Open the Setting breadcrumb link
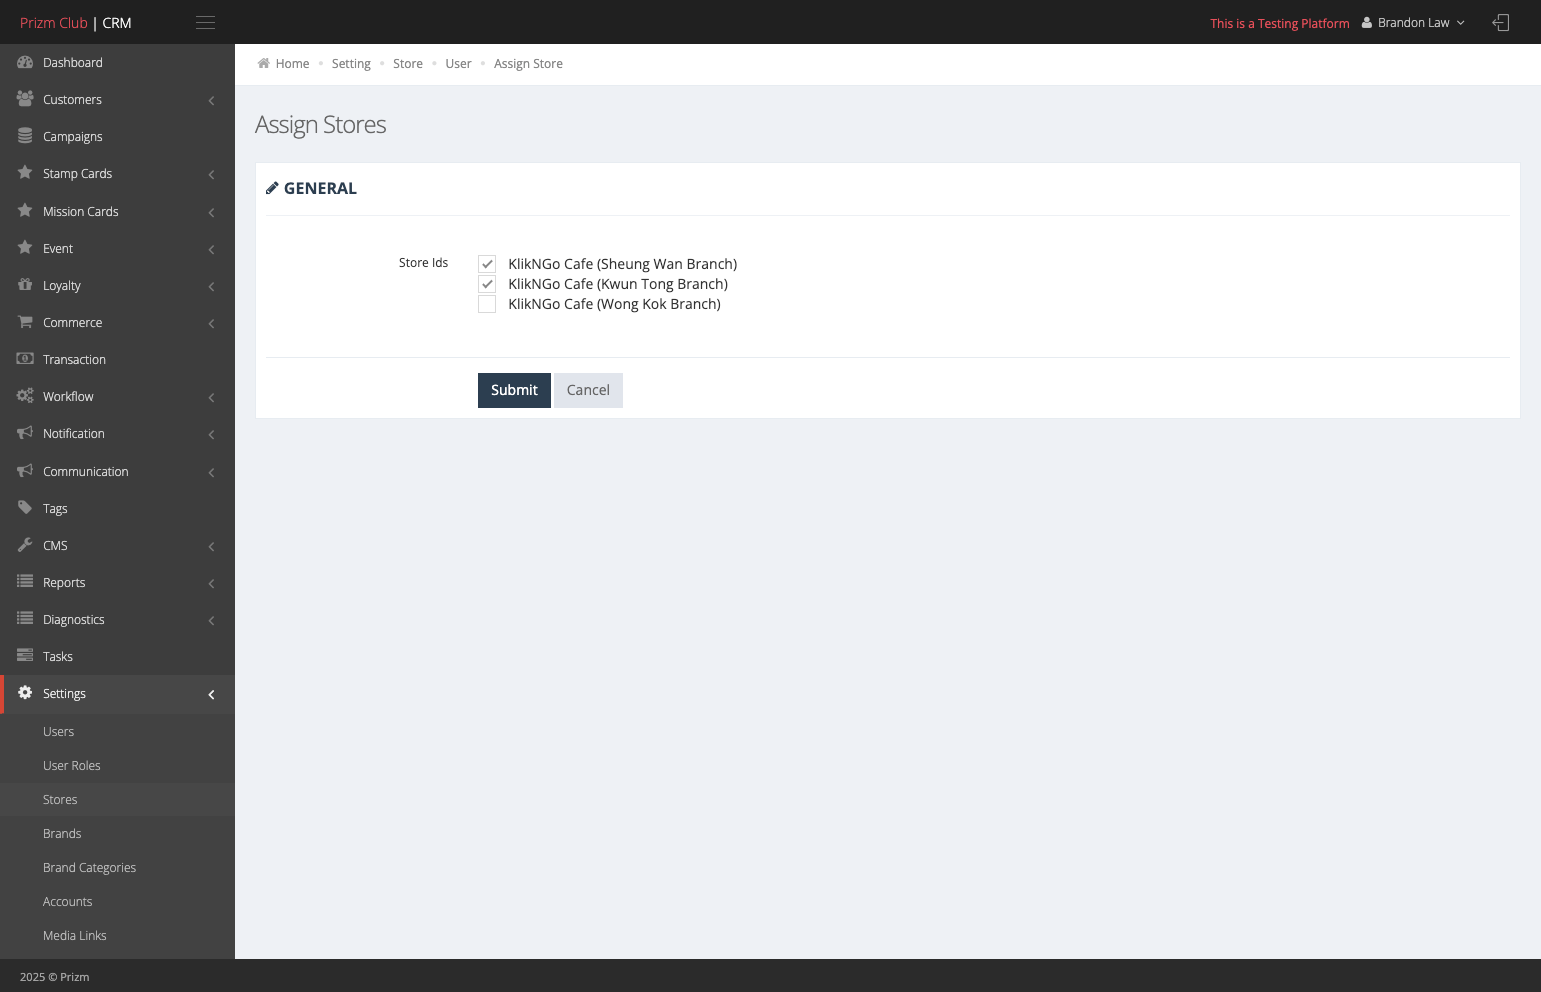 pyautogui.click(x=351, y=64)
